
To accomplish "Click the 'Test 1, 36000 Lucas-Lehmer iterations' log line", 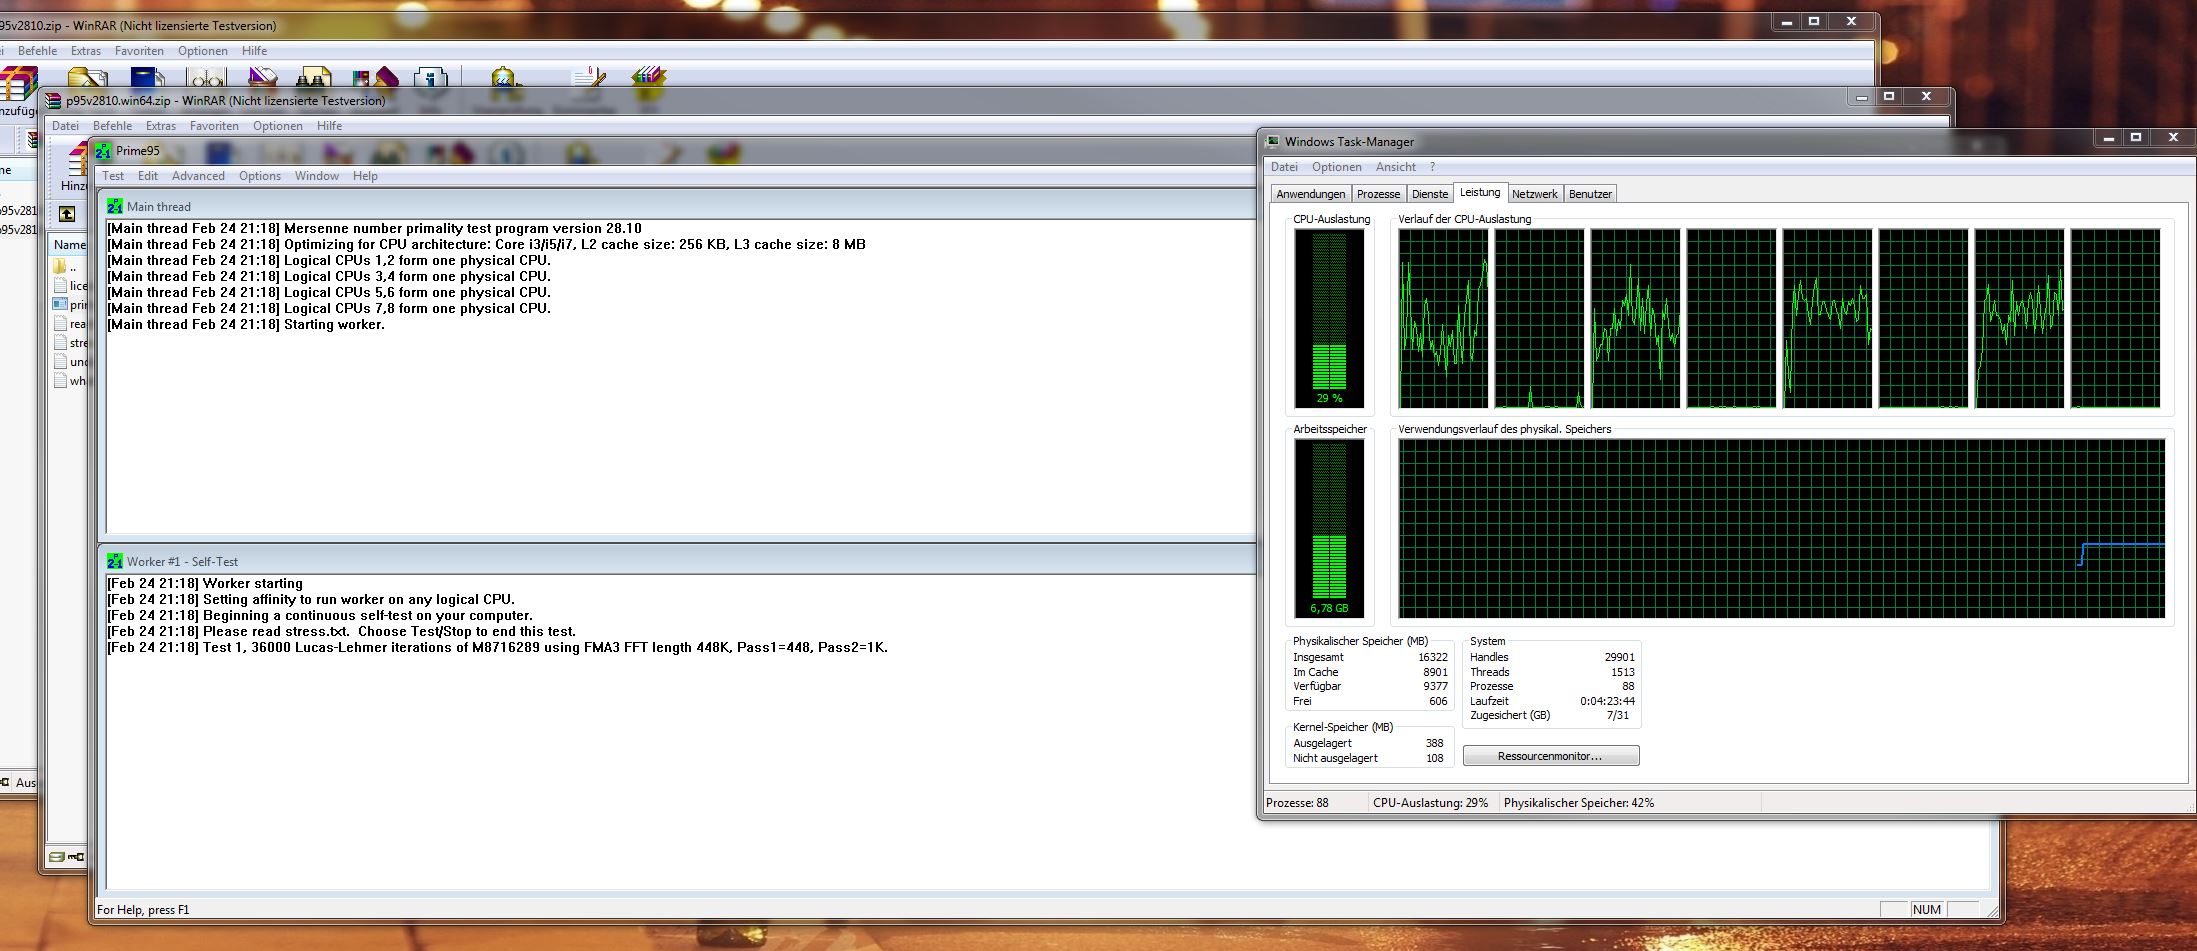I will (497, 648).
